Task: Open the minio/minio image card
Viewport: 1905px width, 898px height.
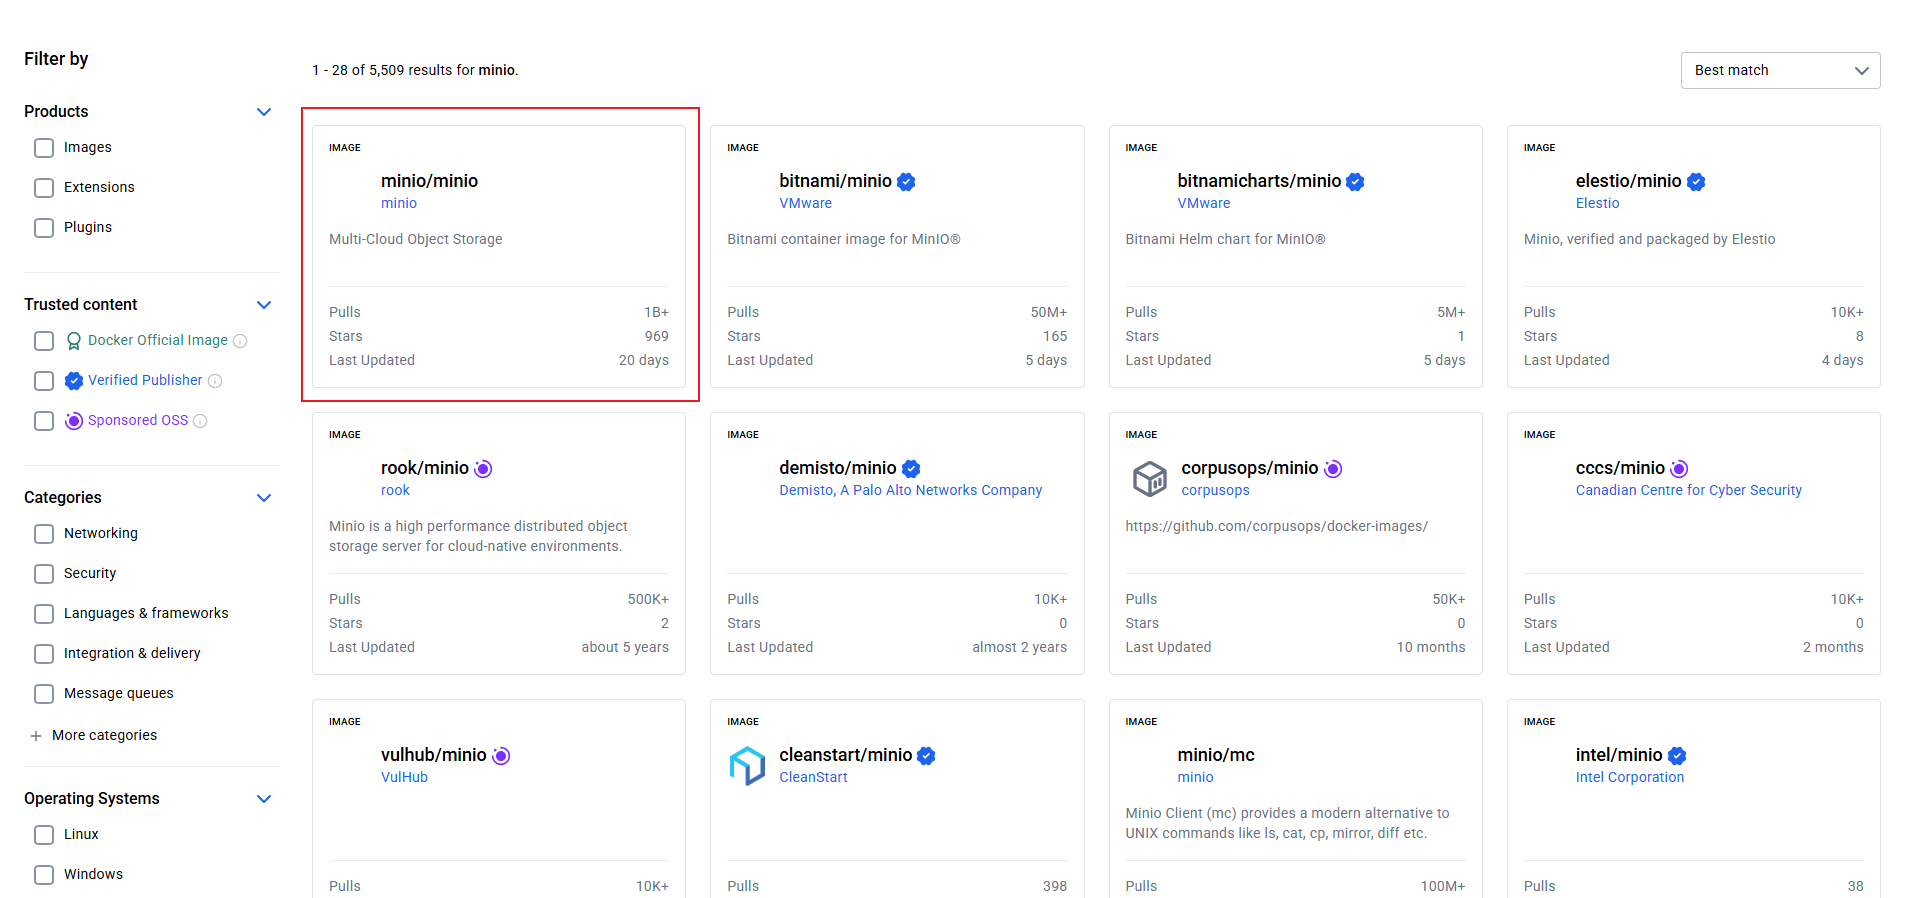Action: tap(499, 256)
